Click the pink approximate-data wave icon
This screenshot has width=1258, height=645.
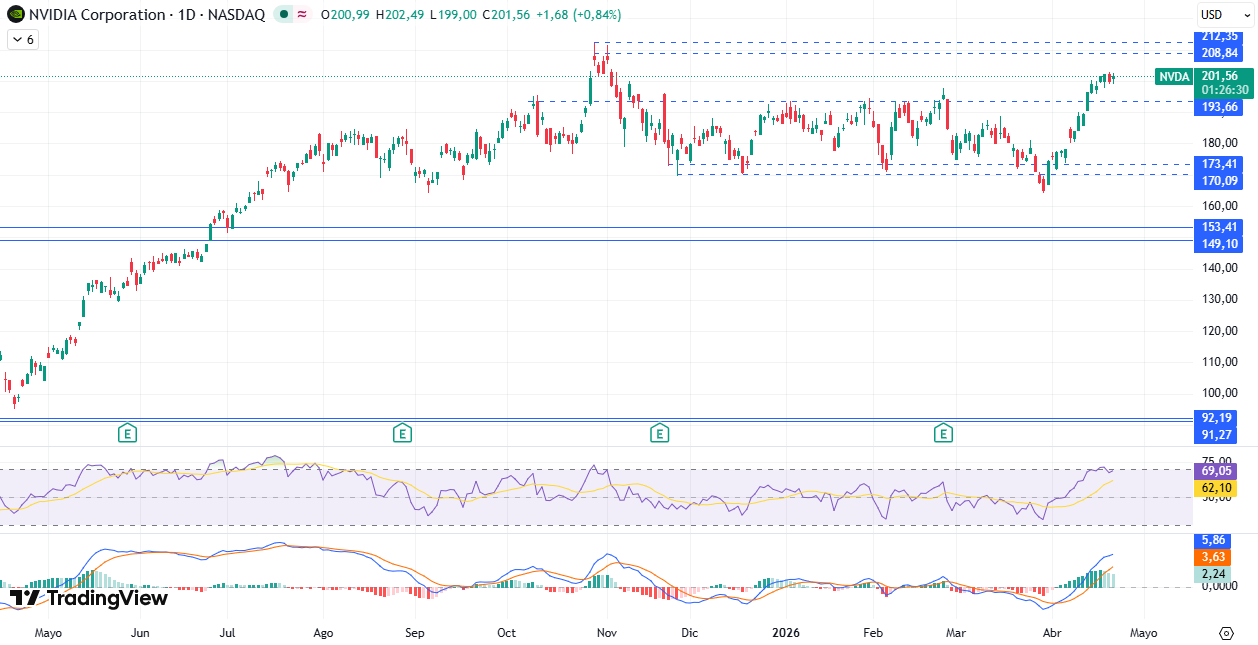pyautogui.click(x=302, y=15)
